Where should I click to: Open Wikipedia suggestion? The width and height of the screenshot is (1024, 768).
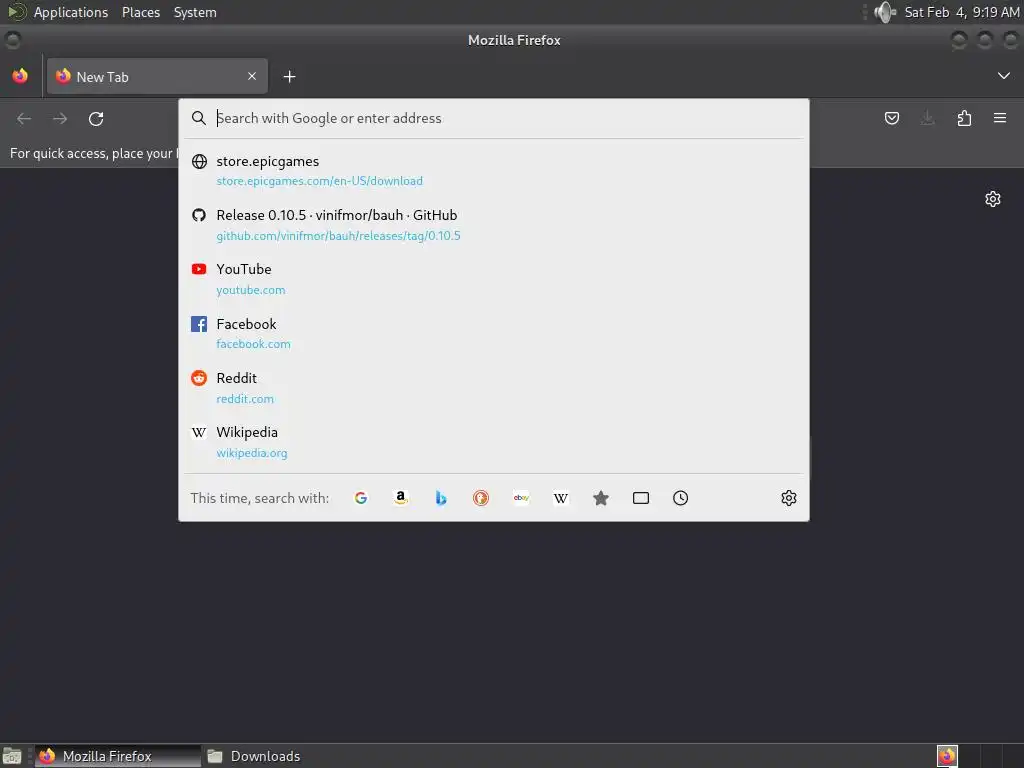coord(494,442)
